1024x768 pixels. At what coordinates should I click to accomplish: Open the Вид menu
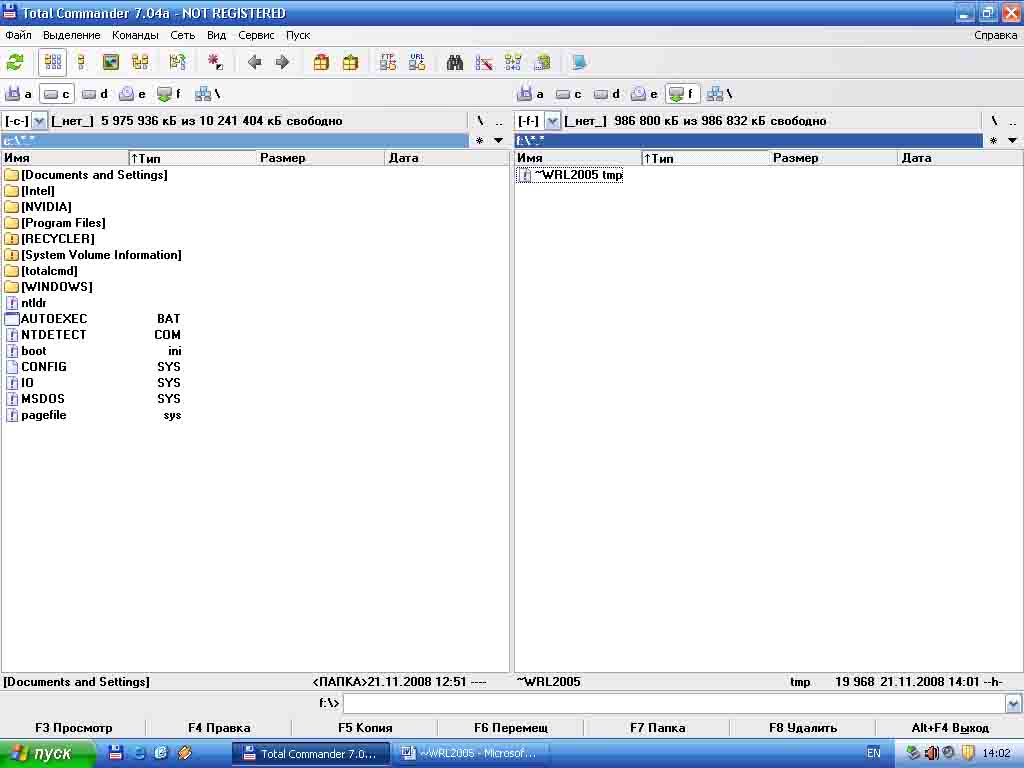216,35
